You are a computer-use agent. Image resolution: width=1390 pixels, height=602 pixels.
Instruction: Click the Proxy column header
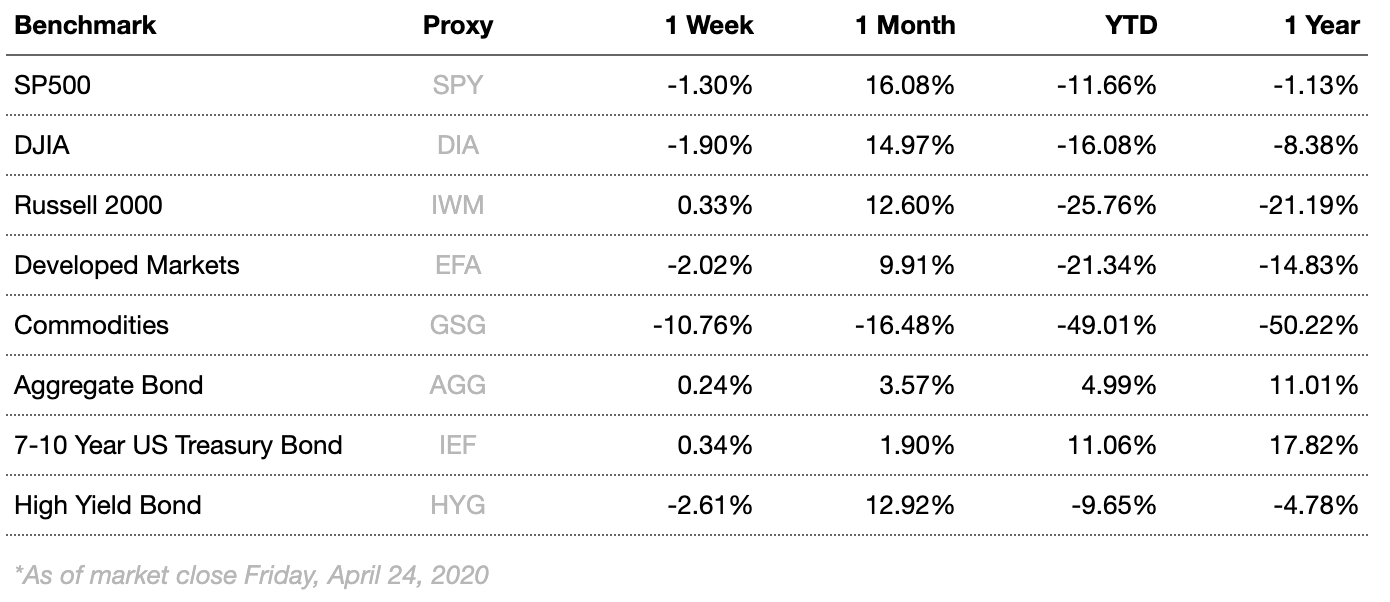point(458,26)
